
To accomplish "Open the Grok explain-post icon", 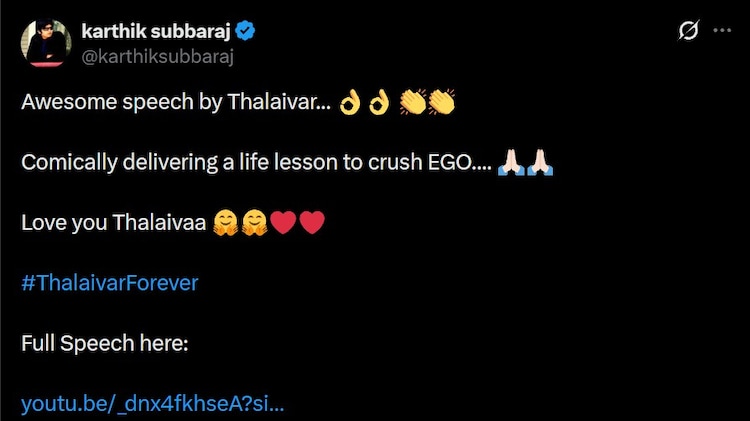I will 688,30.
